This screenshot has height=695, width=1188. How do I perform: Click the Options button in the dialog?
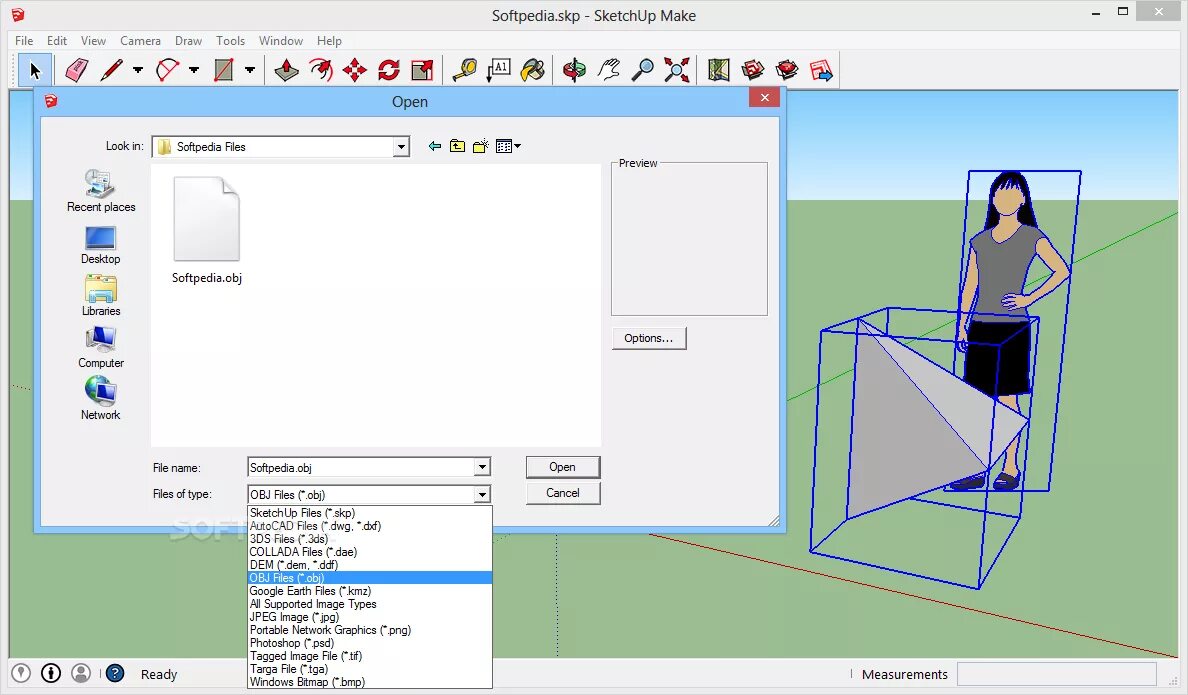pos(648,338)
